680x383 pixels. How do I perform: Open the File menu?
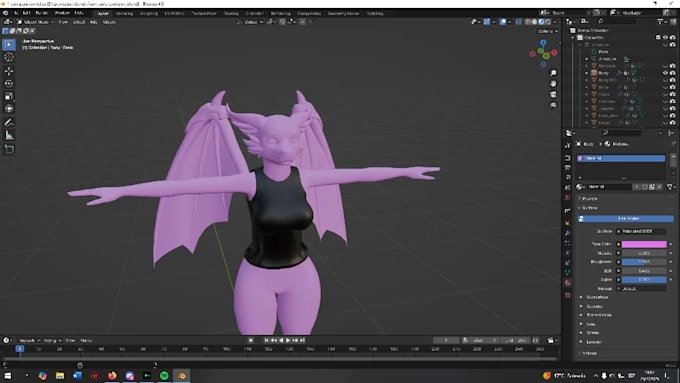pyautogui.click(x=16, y=13)
